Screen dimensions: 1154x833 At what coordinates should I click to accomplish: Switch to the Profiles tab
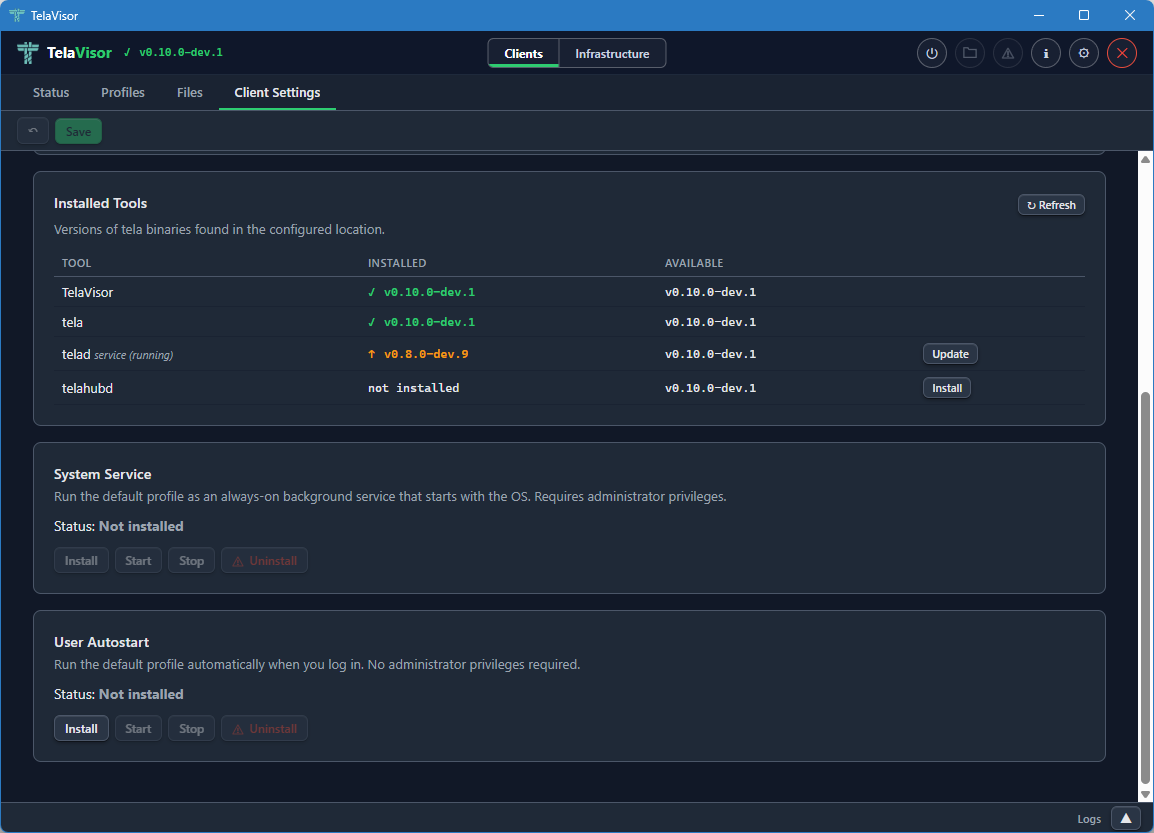[122, 92]
